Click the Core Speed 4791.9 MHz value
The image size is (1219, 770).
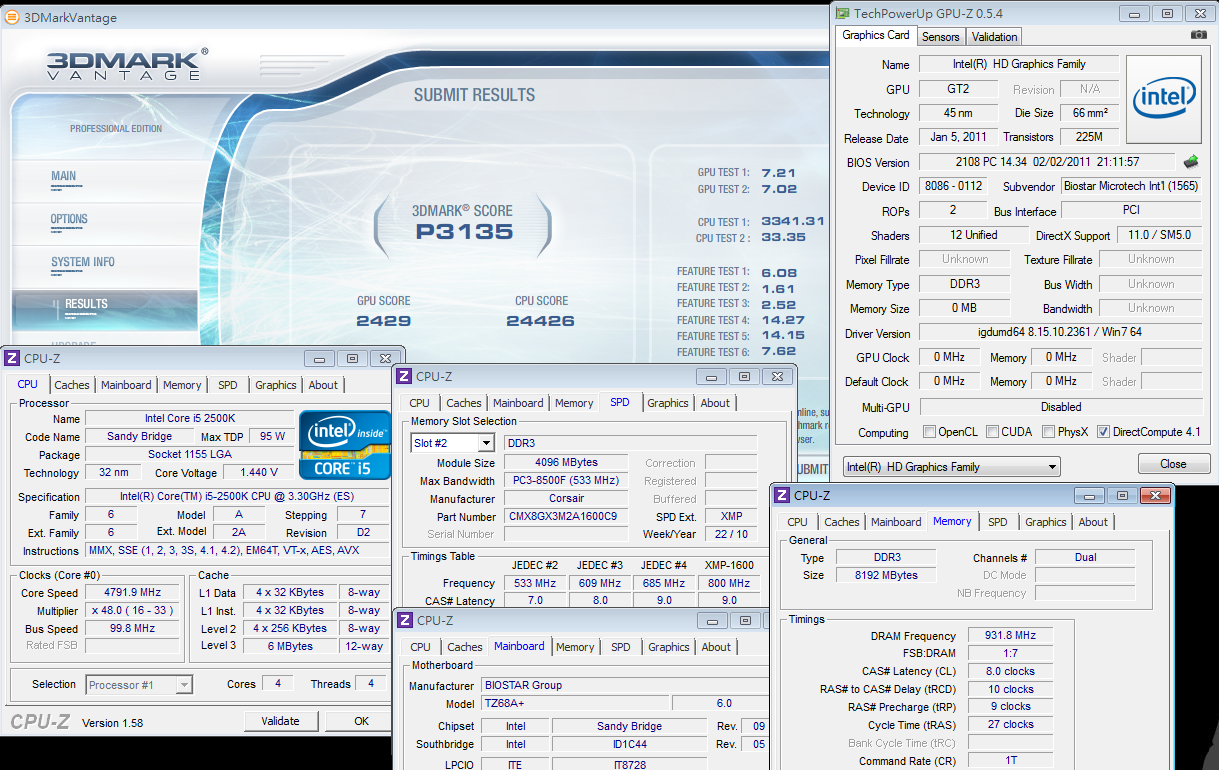click(132, 593)
